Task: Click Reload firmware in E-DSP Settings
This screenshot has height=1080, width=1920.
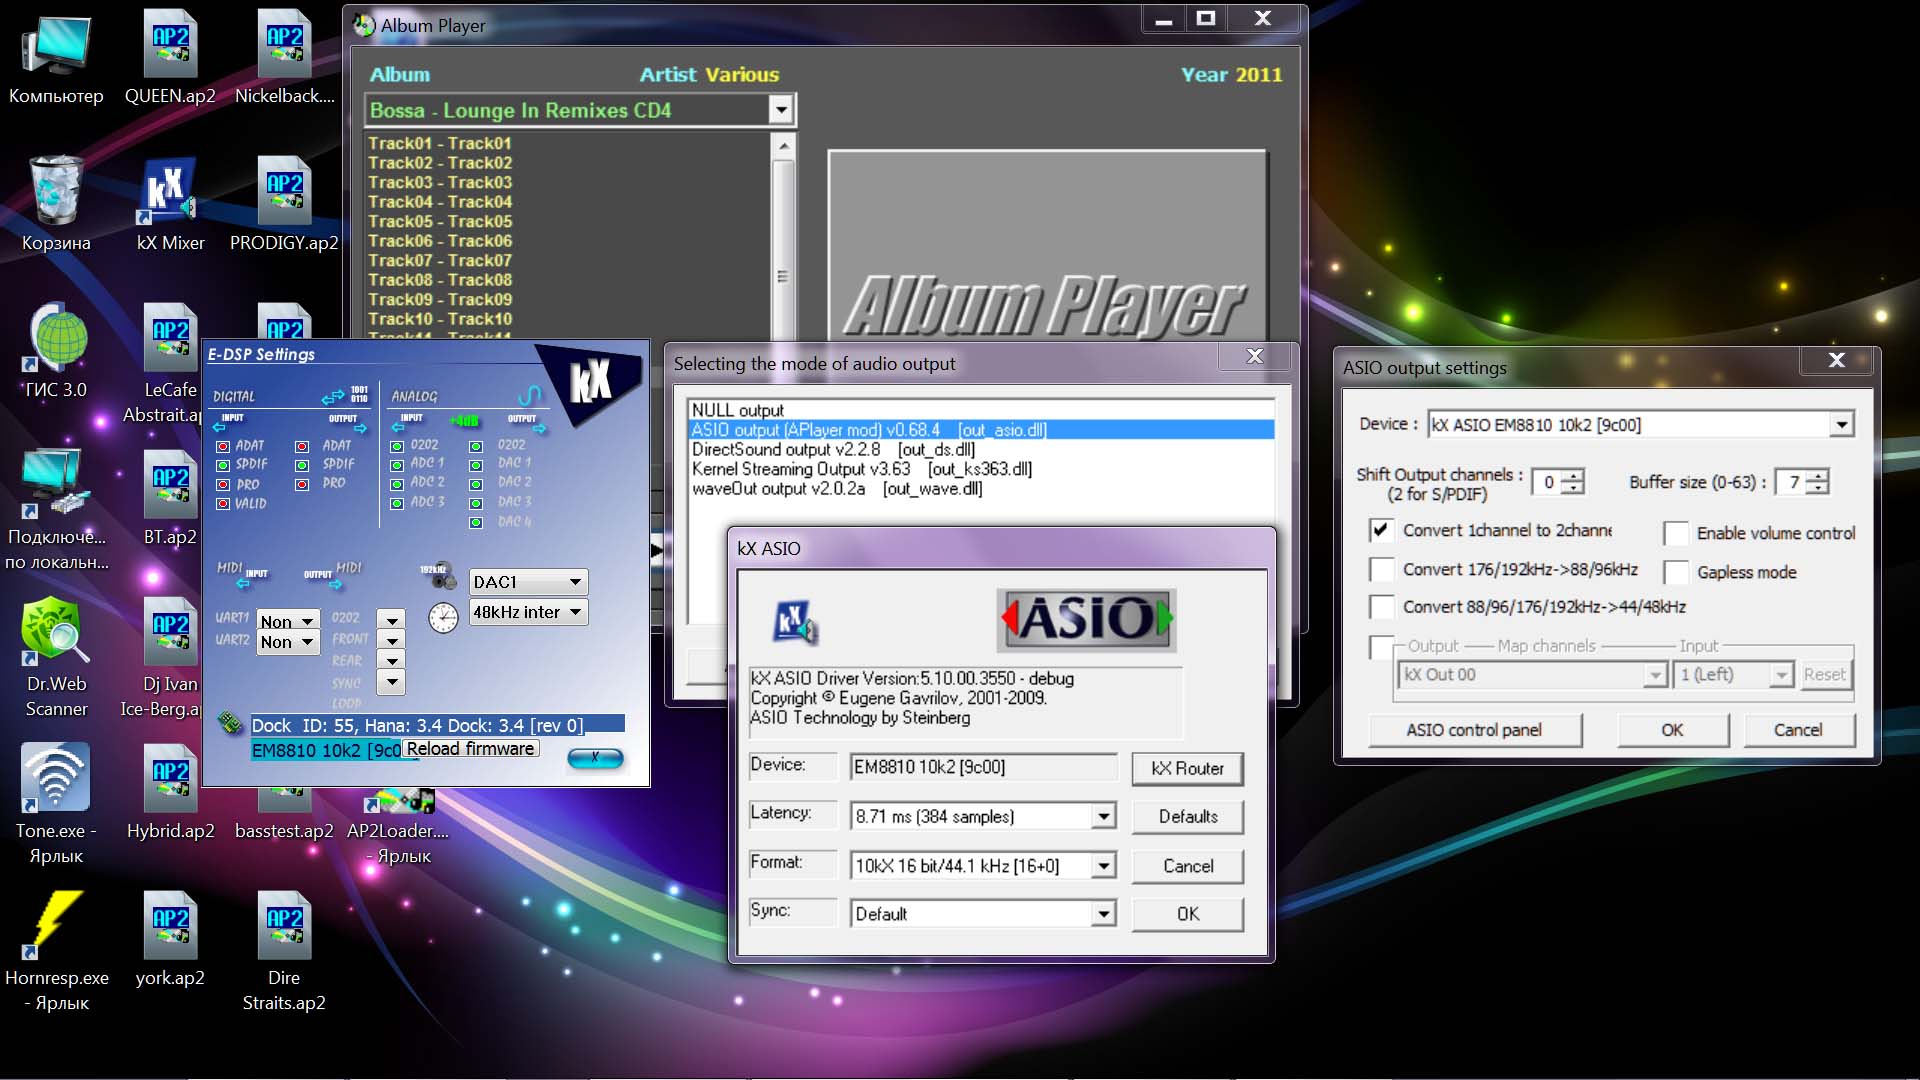Action: pos(470,749)
